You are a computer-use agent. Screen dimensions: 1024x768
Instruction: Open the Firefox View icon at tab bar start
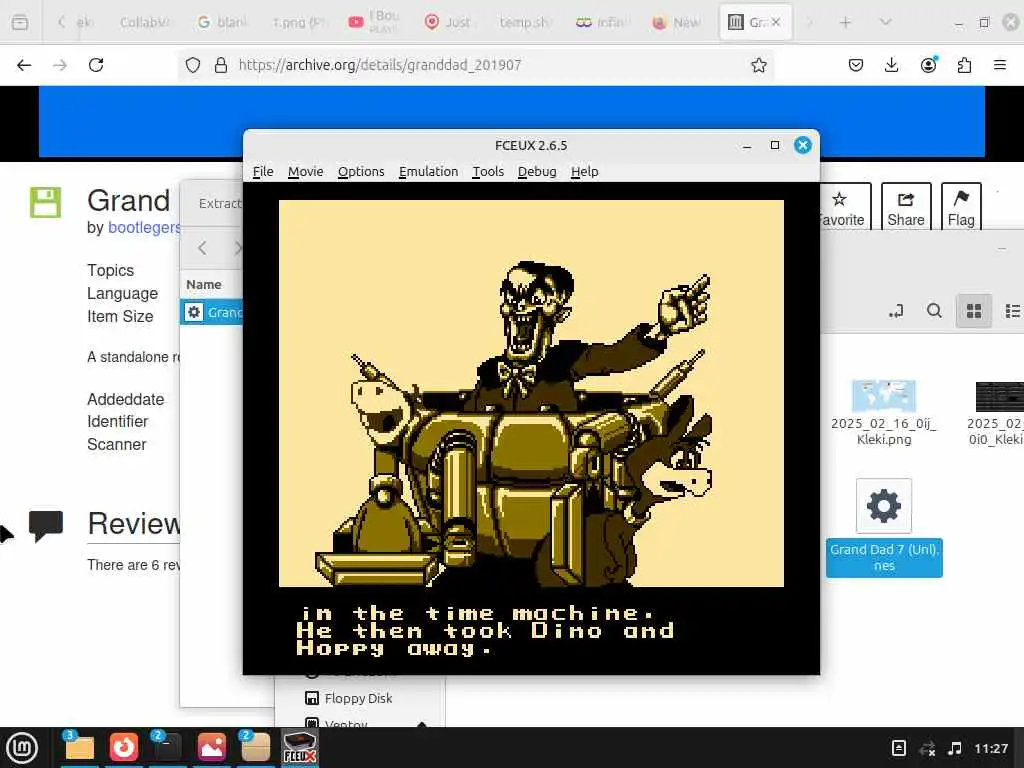(20, 22)
